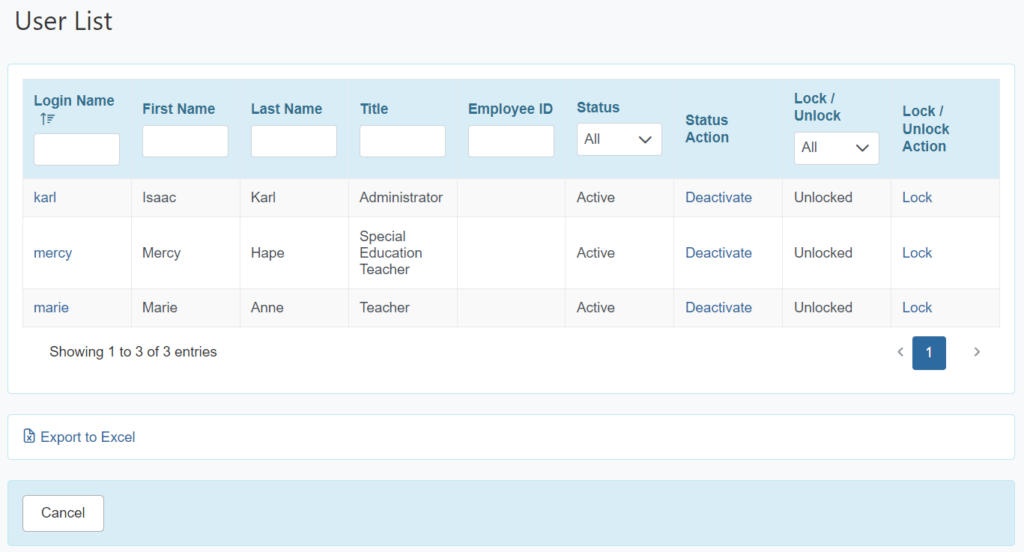
Task: Go to next page arrow
Action: tap(977, 352)
